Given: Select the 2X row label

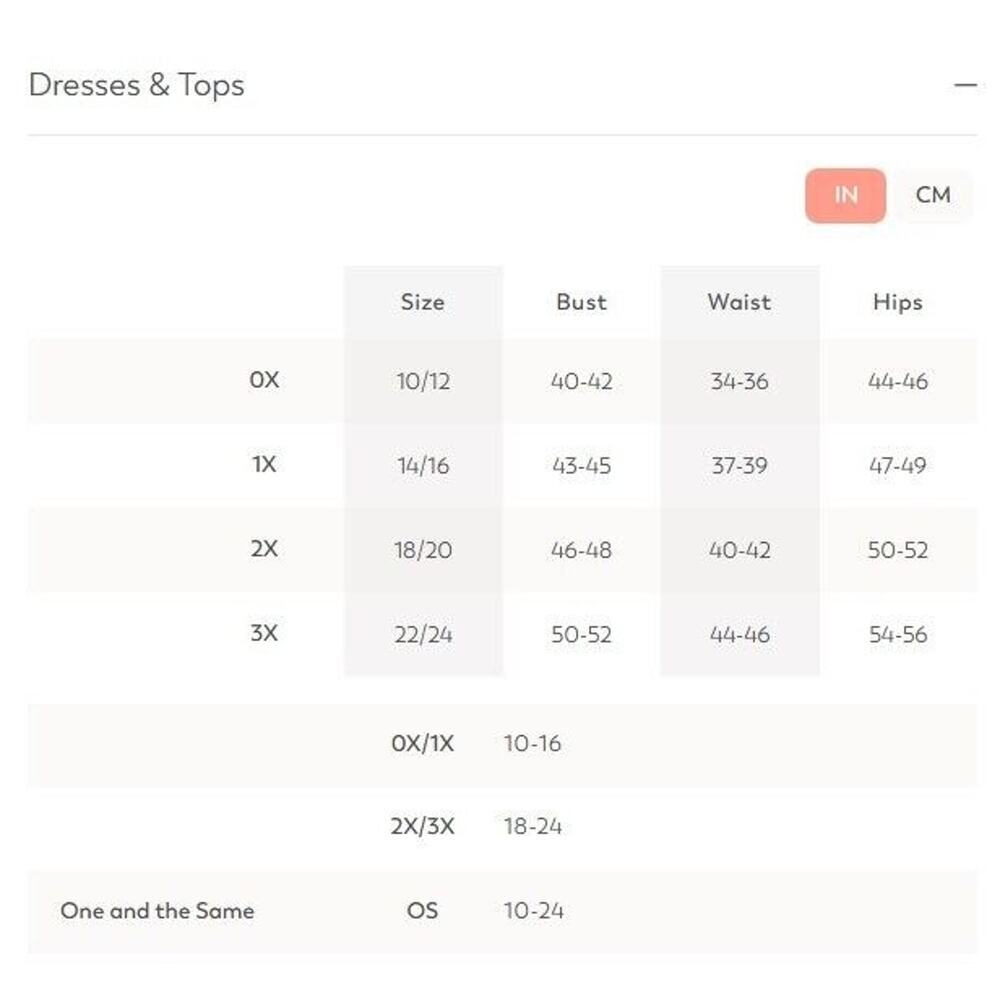Looking at the screenshot, I should click(264, 549).
